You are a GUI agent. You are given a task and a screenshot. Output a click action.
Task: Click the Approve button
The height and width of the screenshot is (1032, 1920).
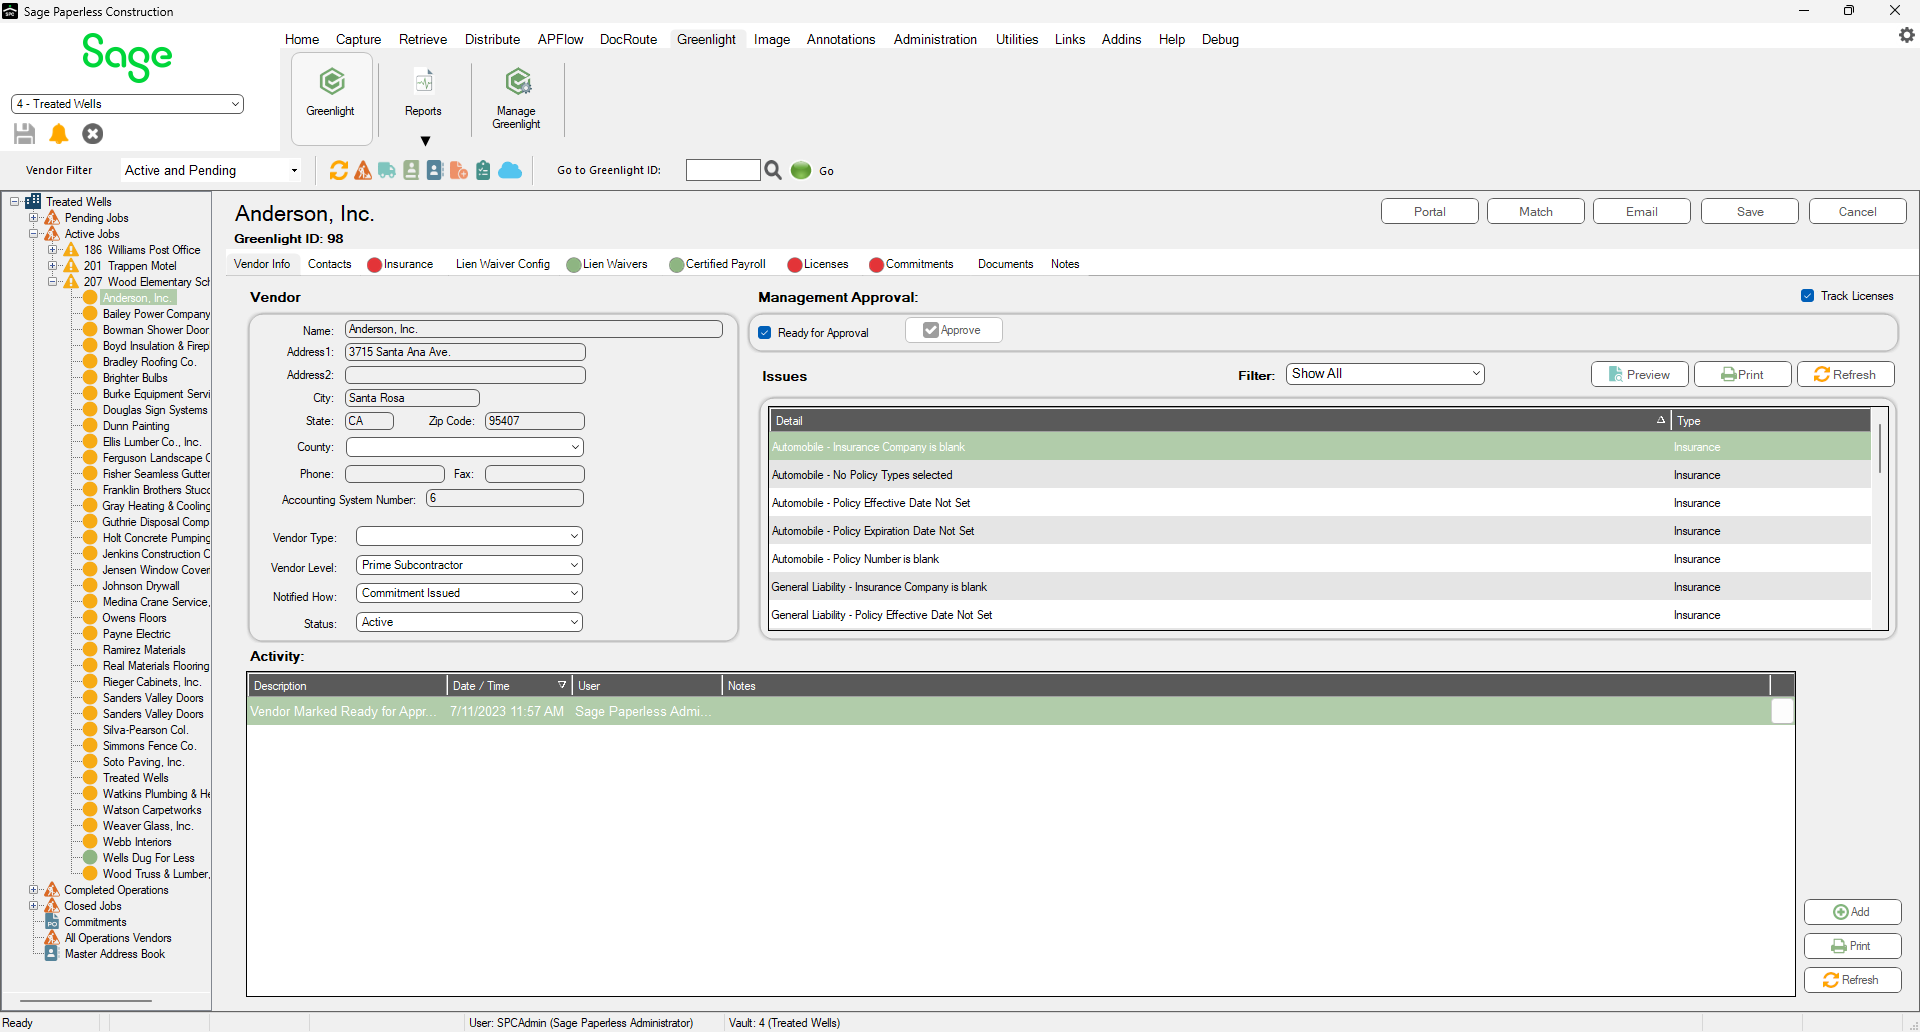[953, 330]
